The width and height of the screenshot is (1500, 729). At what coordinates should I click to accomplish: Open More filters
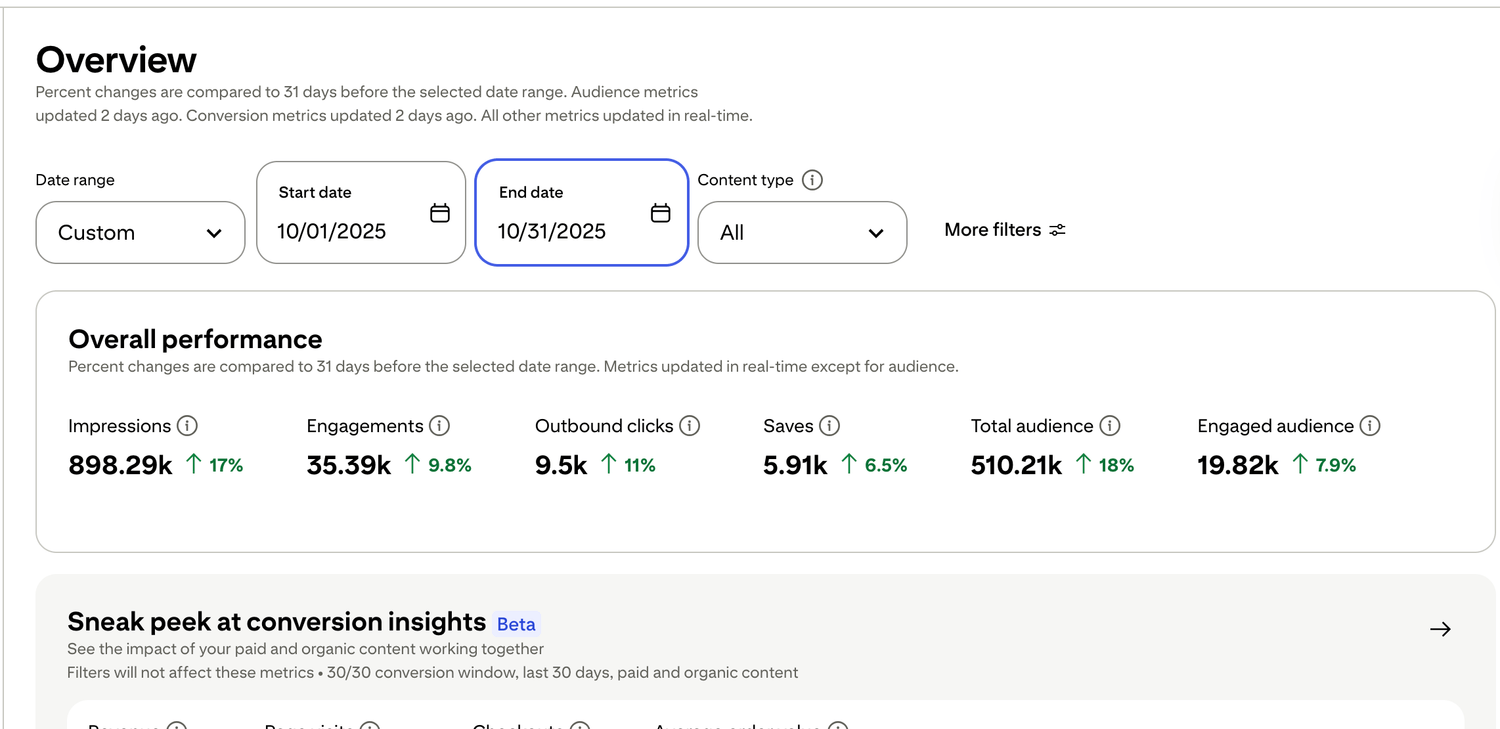1004,230
